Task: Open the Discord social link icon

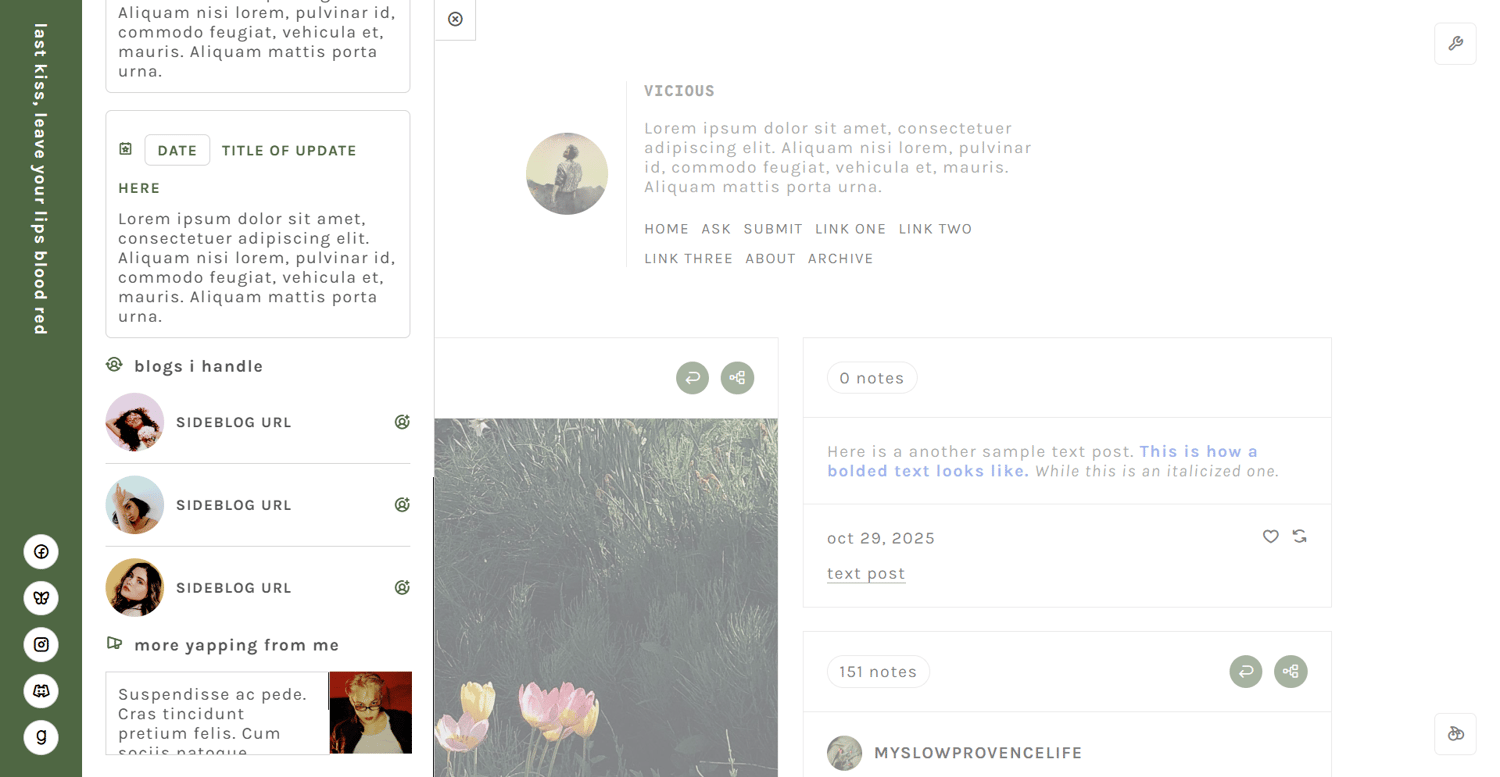Action: tap(41, 691)
